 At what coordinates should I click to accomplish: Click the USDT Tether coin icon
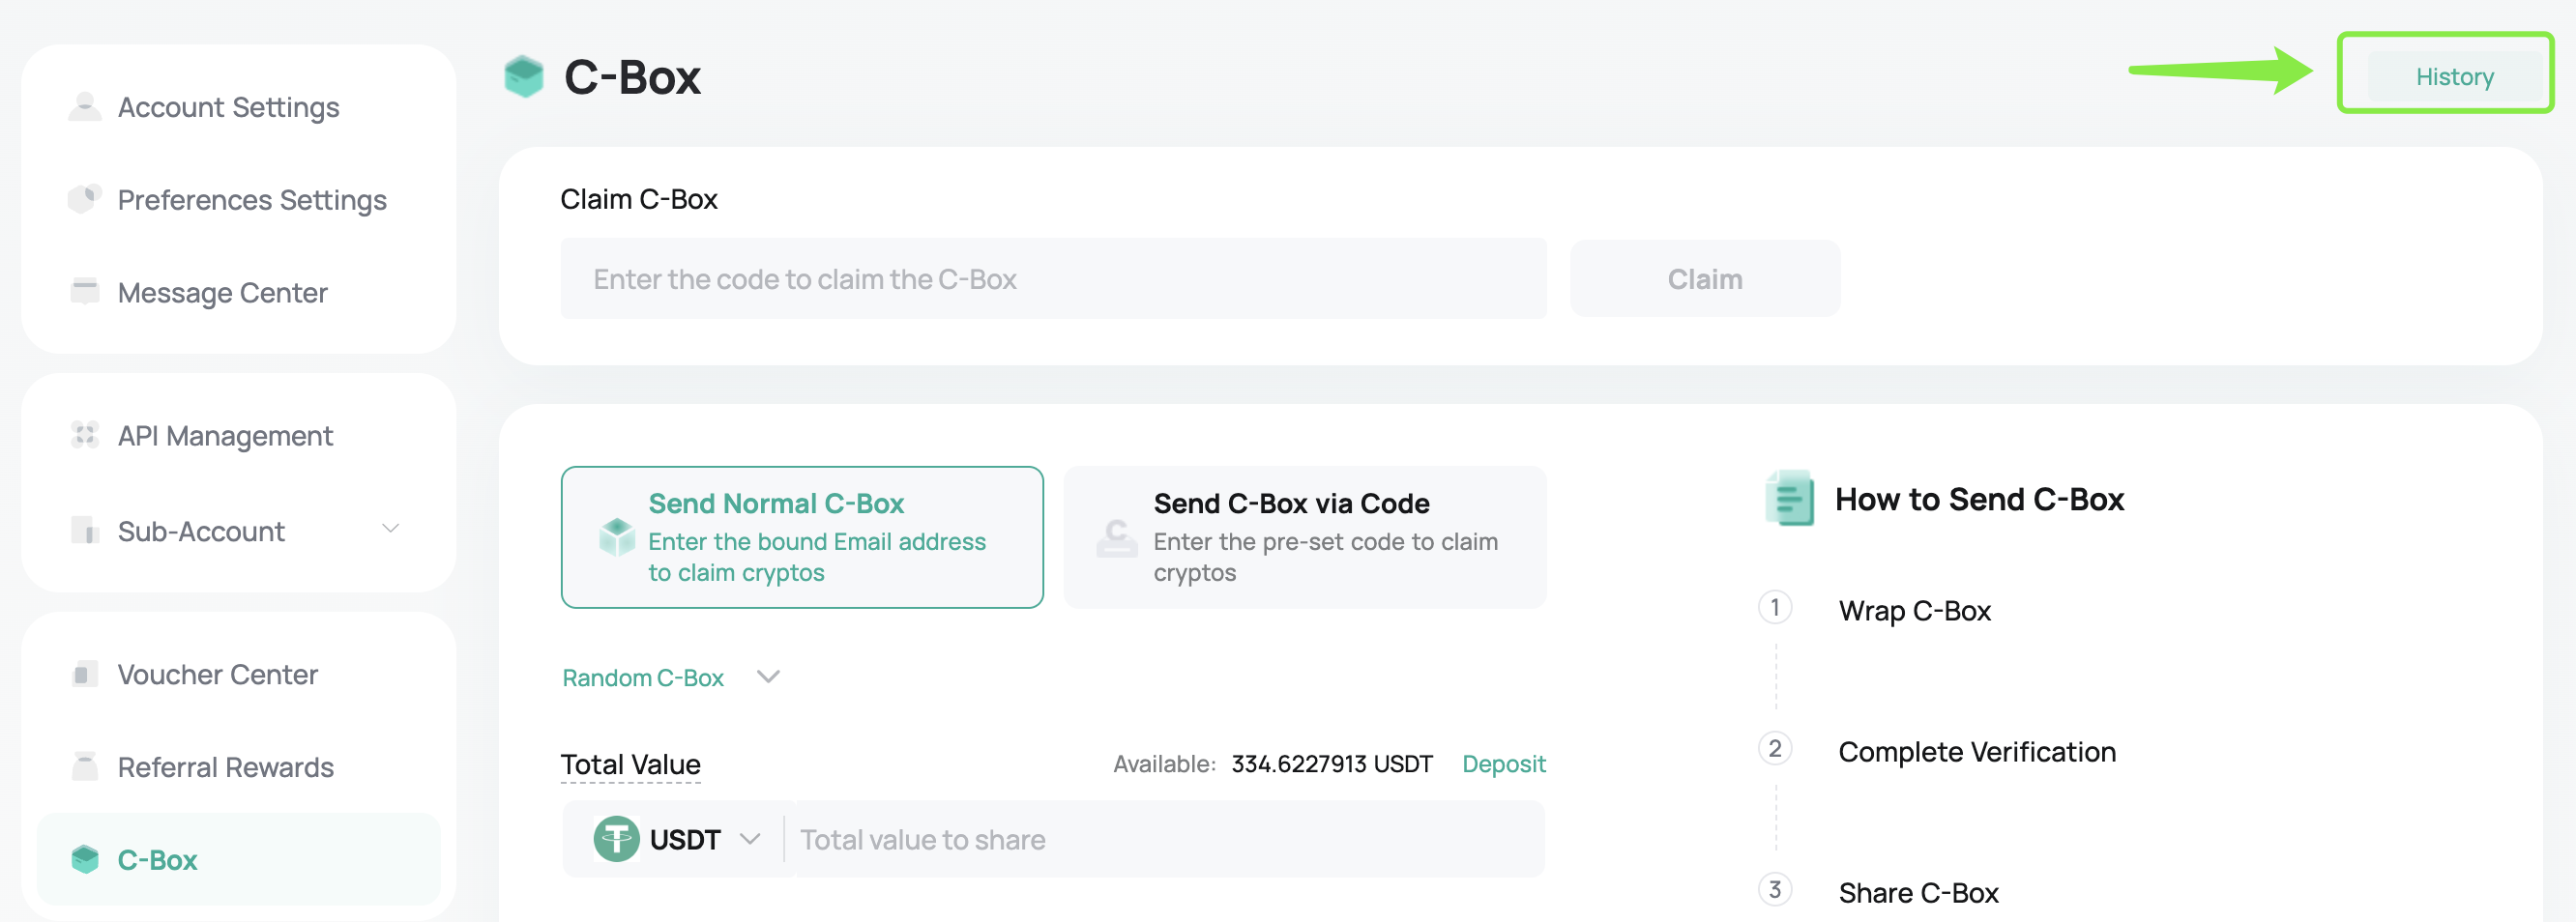(x=616, y=839)
